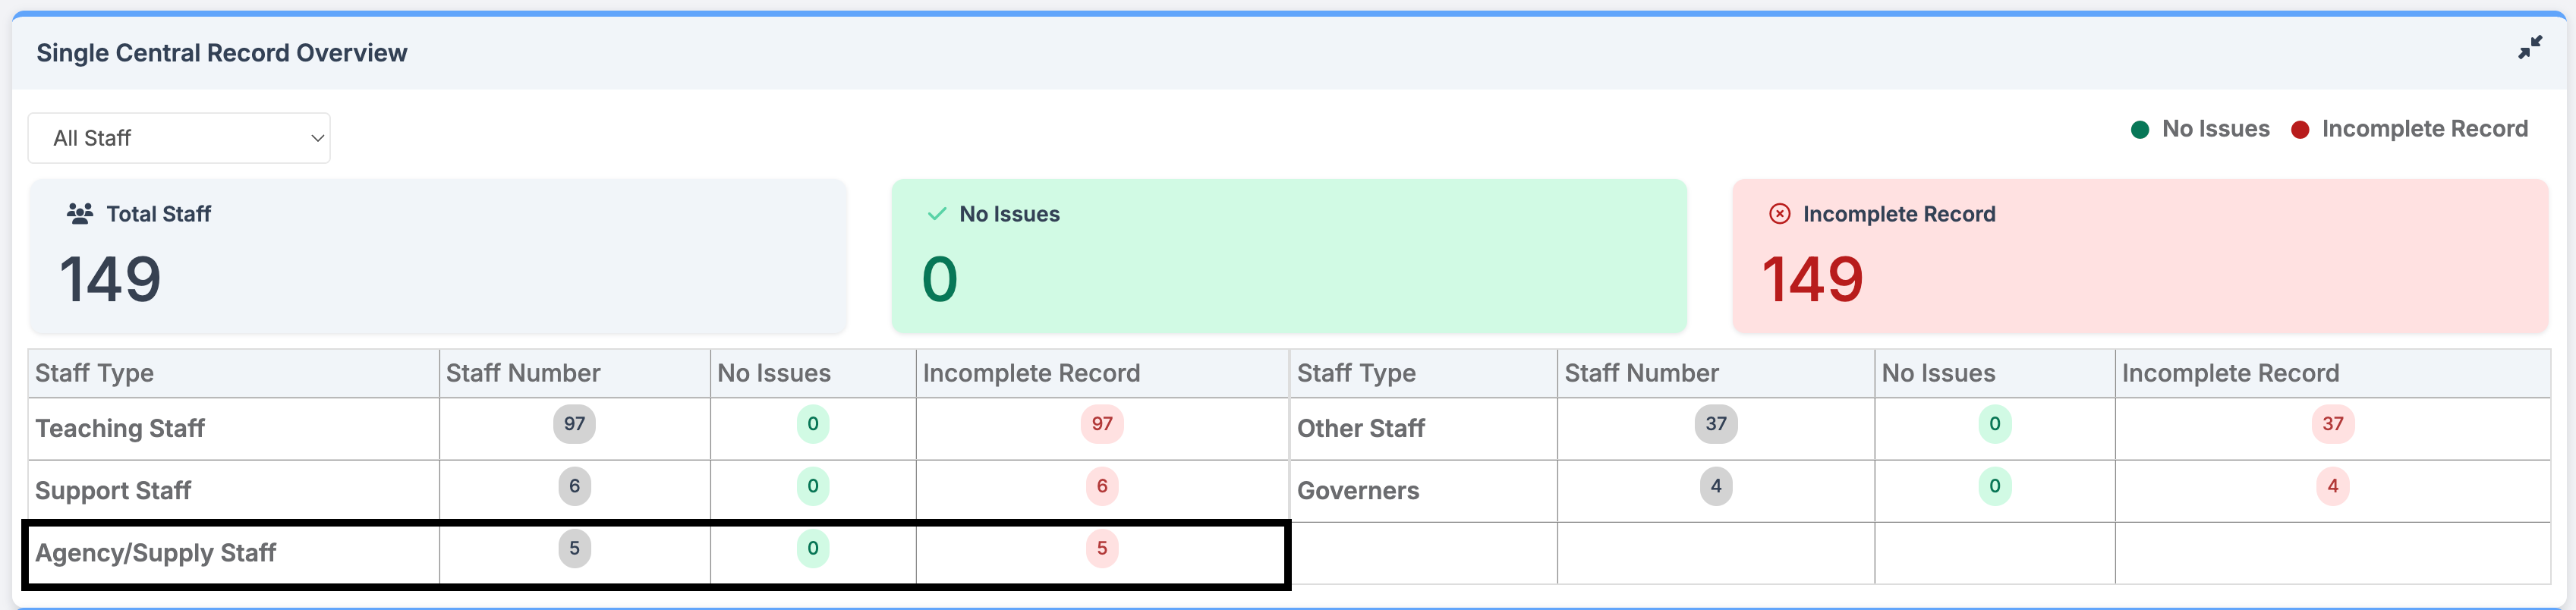Select the Agency/Supply Staff row label
Viewport: 2576px width, 610px height.
pos(156,553)
